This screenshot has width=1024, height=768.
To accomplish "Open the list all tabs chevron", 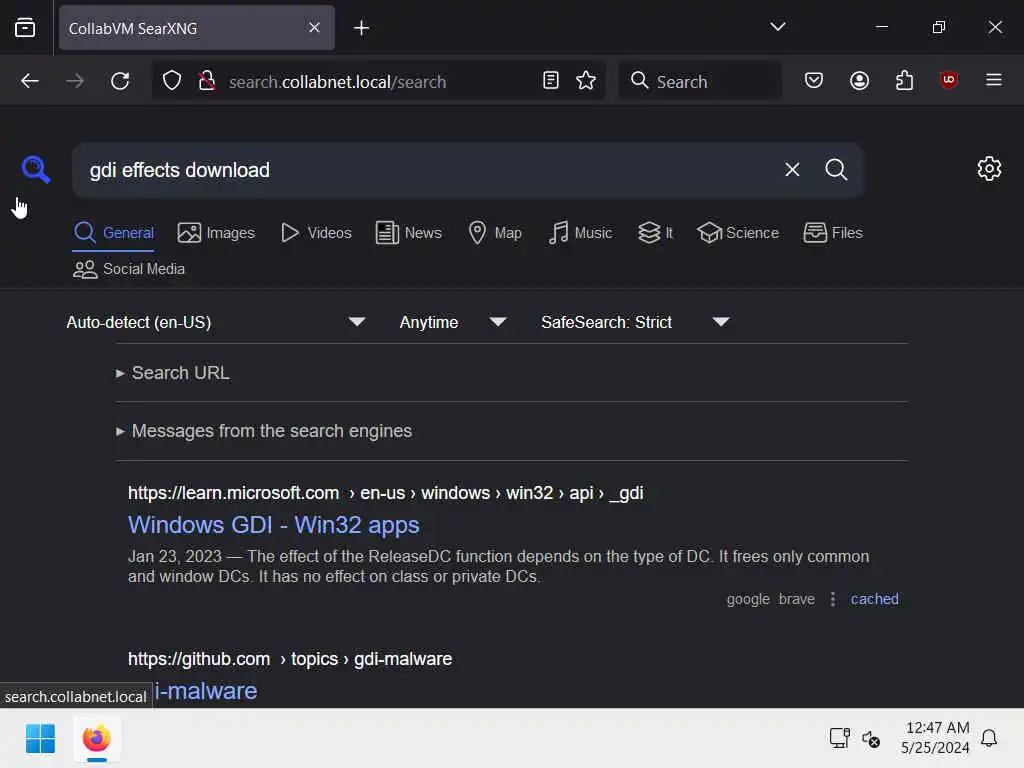I will 777,27.
